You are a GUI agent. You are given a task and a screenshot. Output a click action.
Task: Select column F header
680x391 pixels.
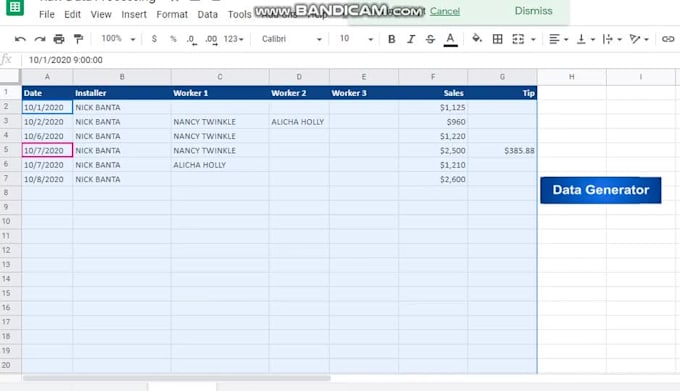pyautogui.click(x=433, y=77)
